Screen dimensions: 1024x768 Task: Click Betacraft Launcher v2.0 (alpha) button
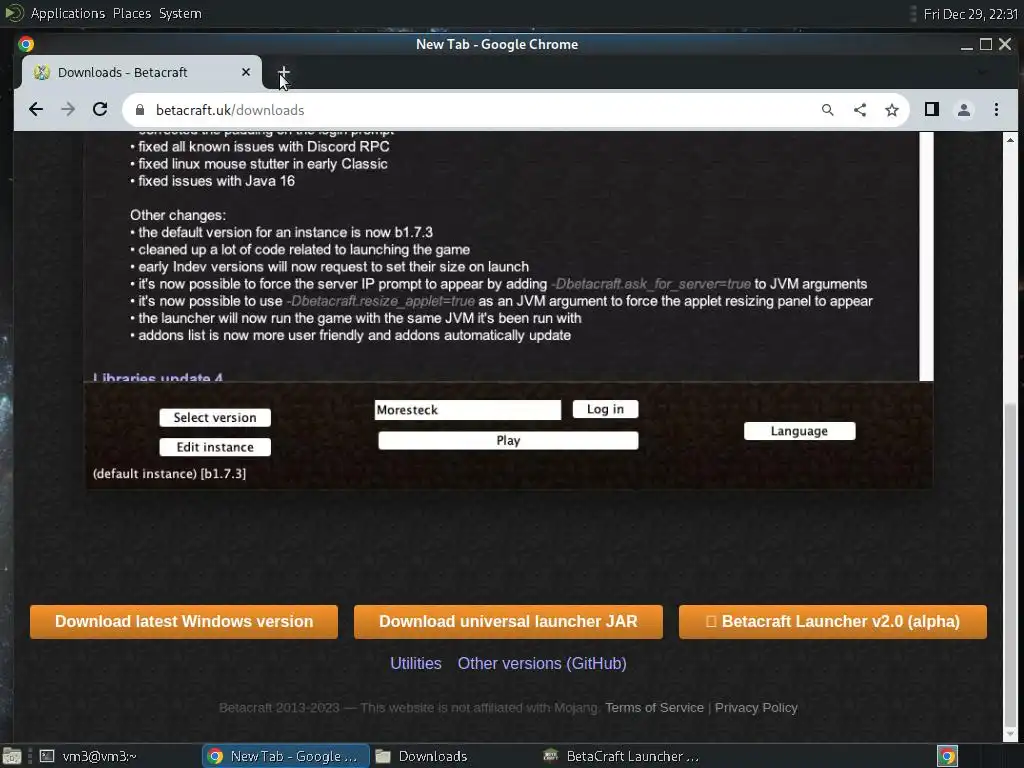pyautogui.click(x=833, y=621)
